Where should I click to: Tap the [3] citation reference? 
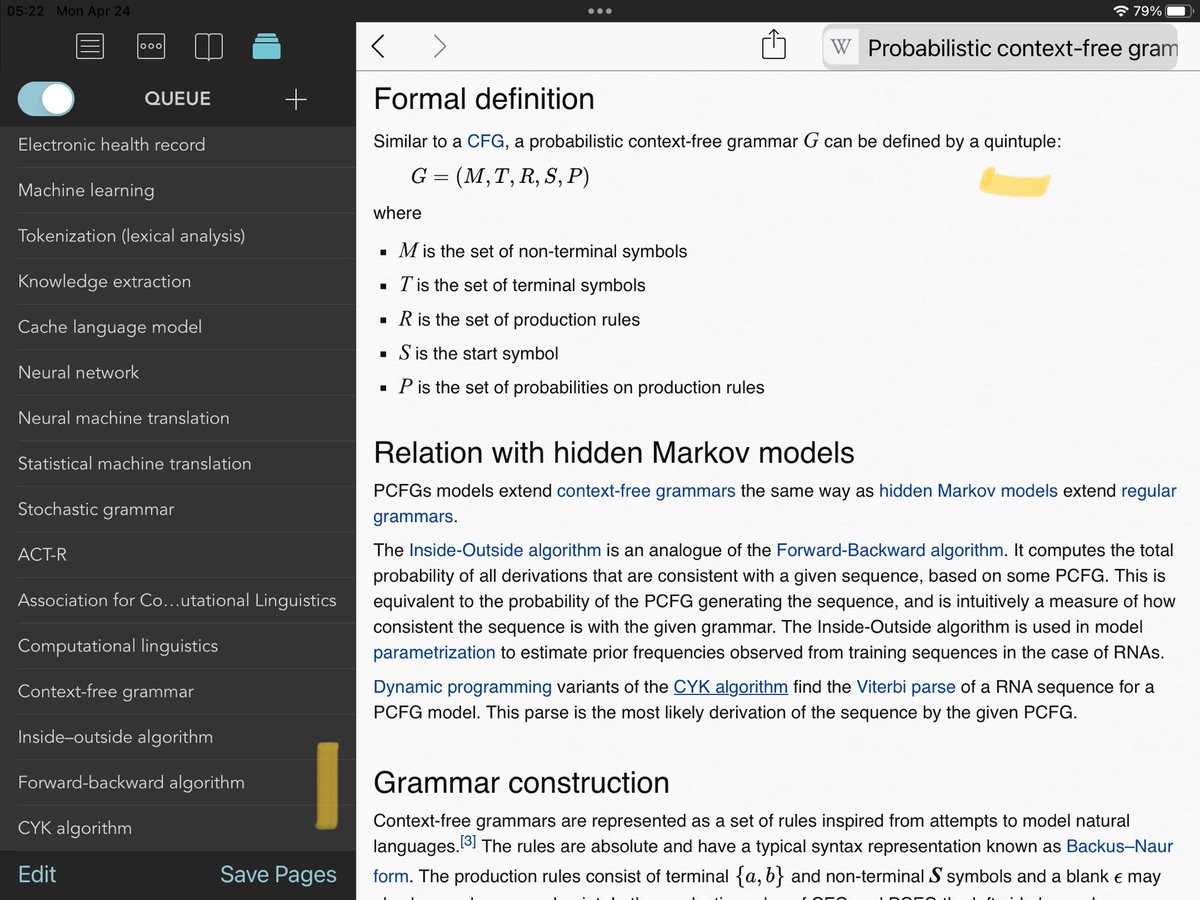[468, 842]
